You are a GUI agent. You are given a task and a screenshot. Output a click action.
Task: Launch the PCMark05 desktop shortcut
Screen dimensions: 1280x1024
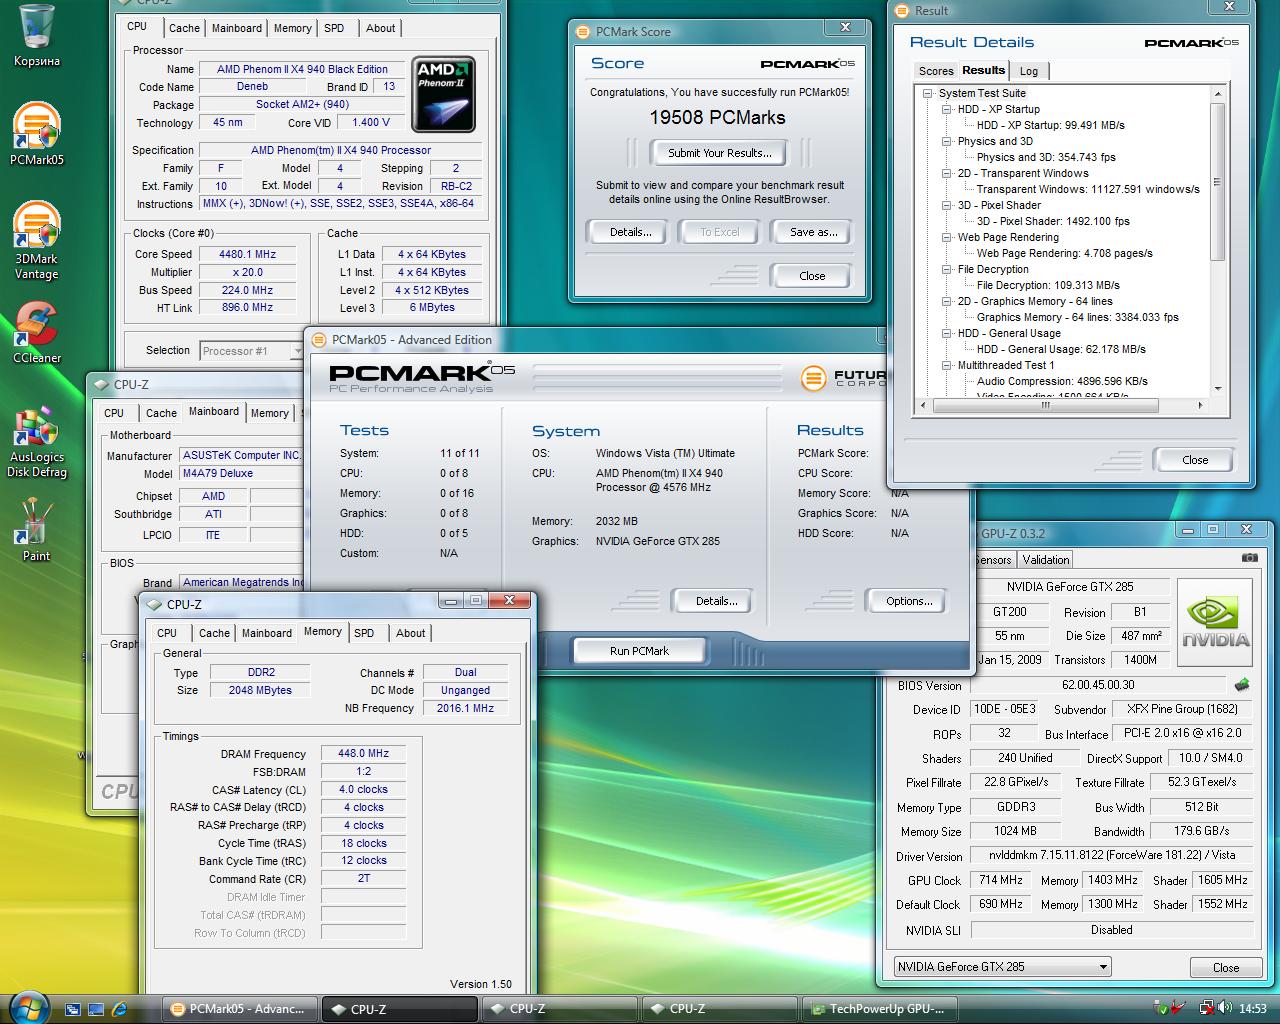click(36, 132)
